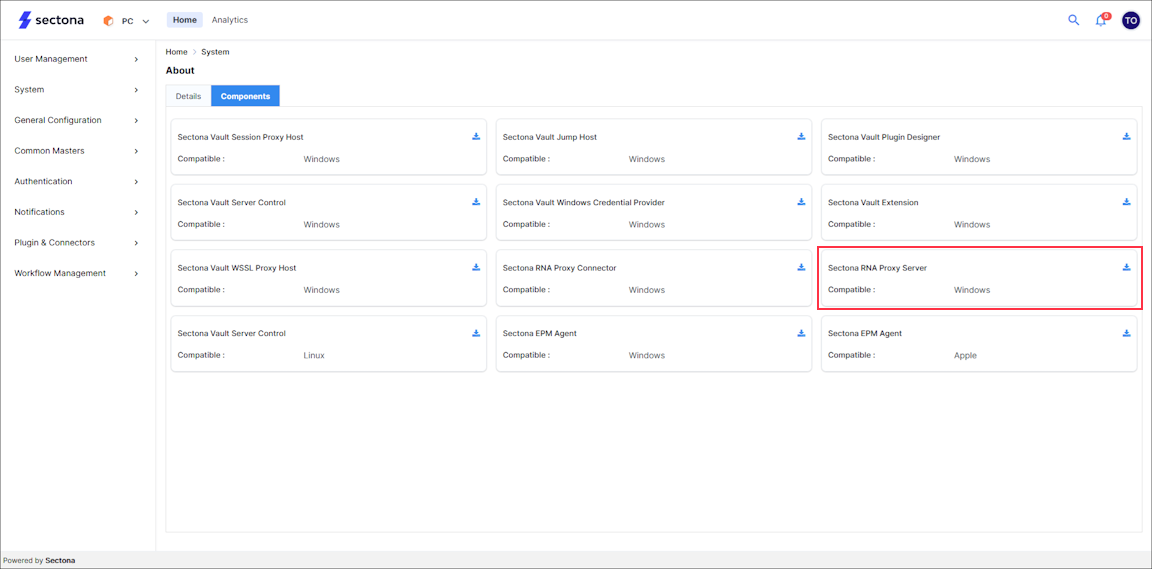Click Sectona link in footer

(60, 560)
